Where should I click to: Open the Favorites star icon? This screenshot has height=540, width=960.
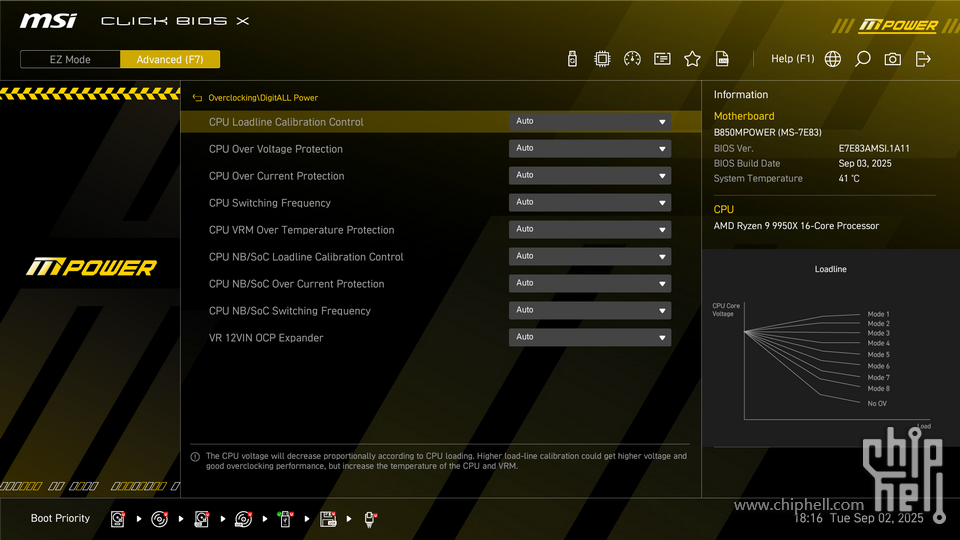[x=692, y=59]
